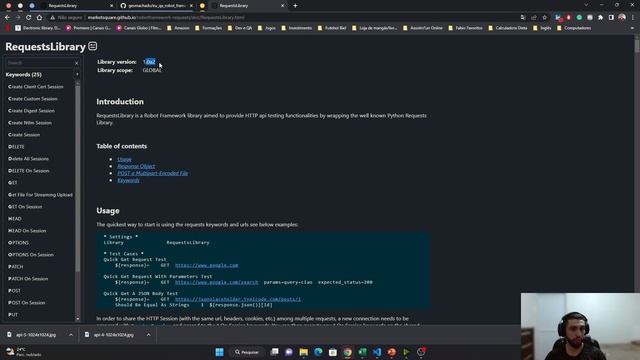This screenshot has height=360, width=640.
Task: Click the Pesquisar taskbar search box
Action: pyautogui.click(x=247, y=352)
